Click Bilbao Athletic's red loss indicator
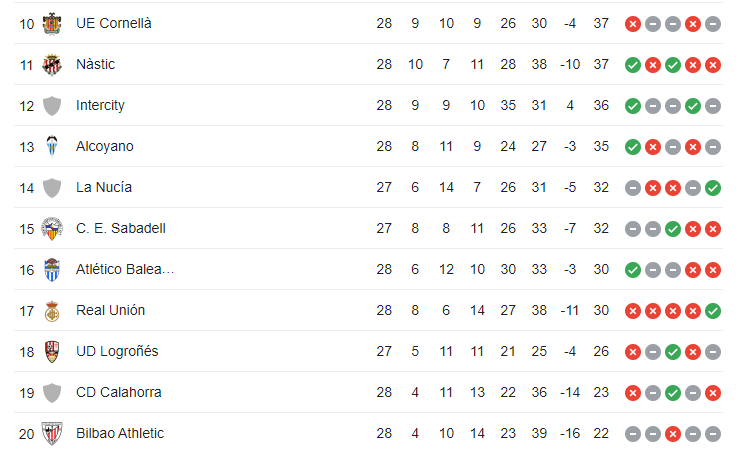Image resolution: width=746 pixels, height=455 pixels. pos(673,434)
